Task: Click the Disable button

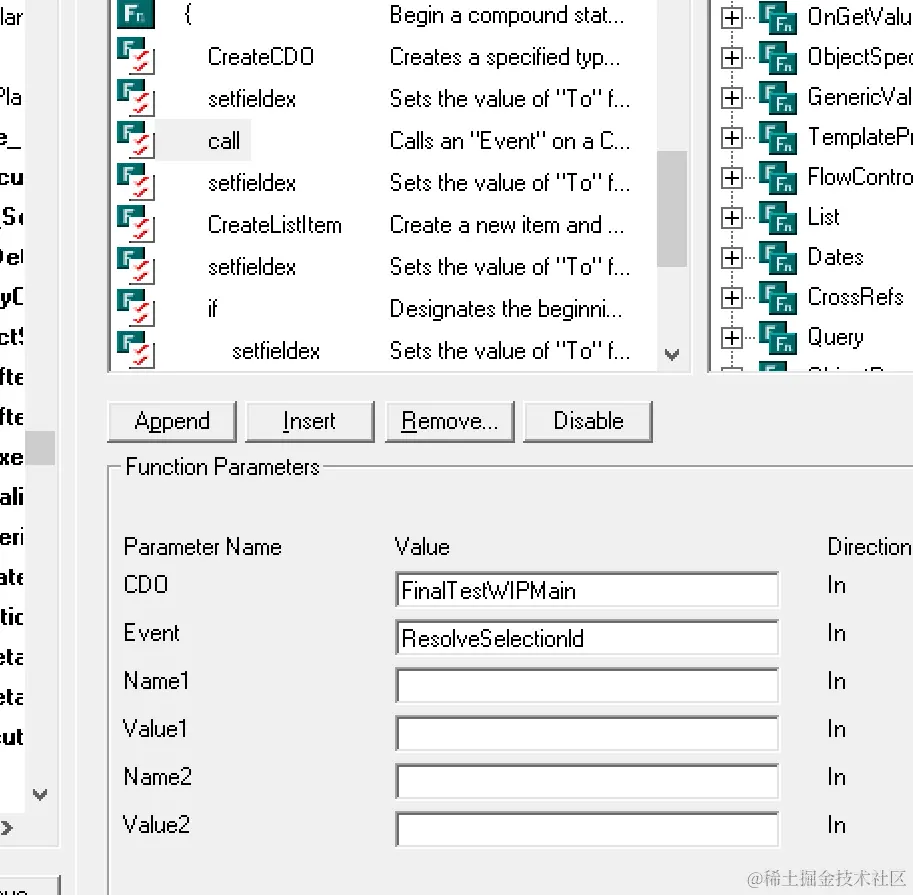Action: (x=588, y=421)
